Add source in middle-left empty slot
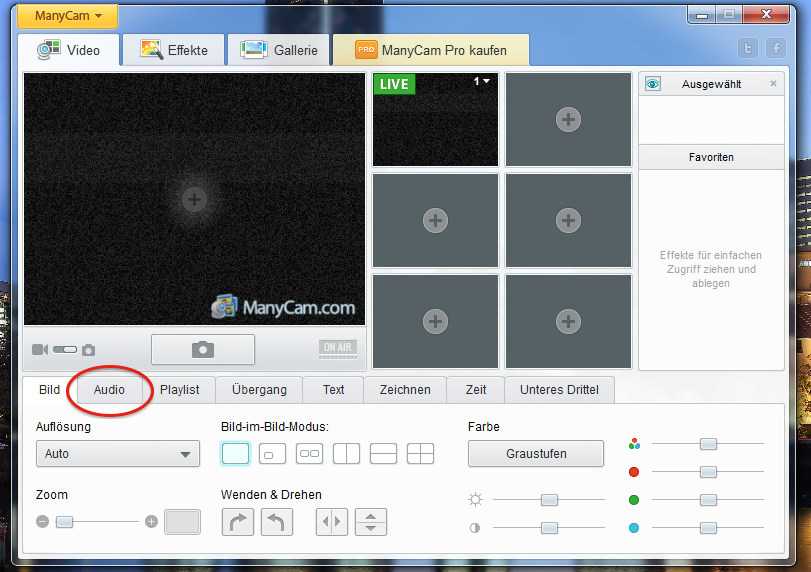811x572 pixels. pyautogui.click(x=435, y=220)
